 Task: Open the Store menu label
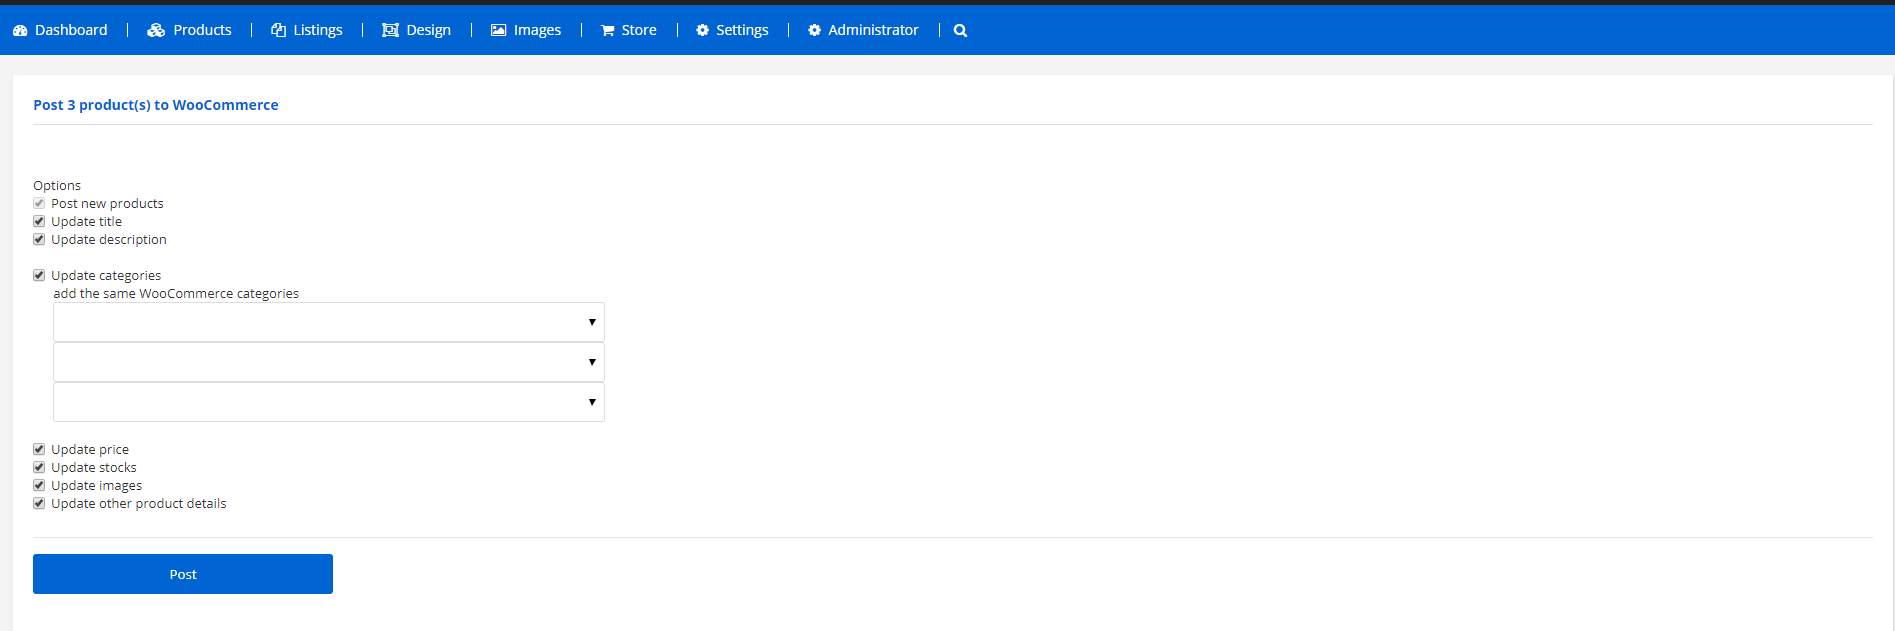pyautogui.click(x=639, y=30)
